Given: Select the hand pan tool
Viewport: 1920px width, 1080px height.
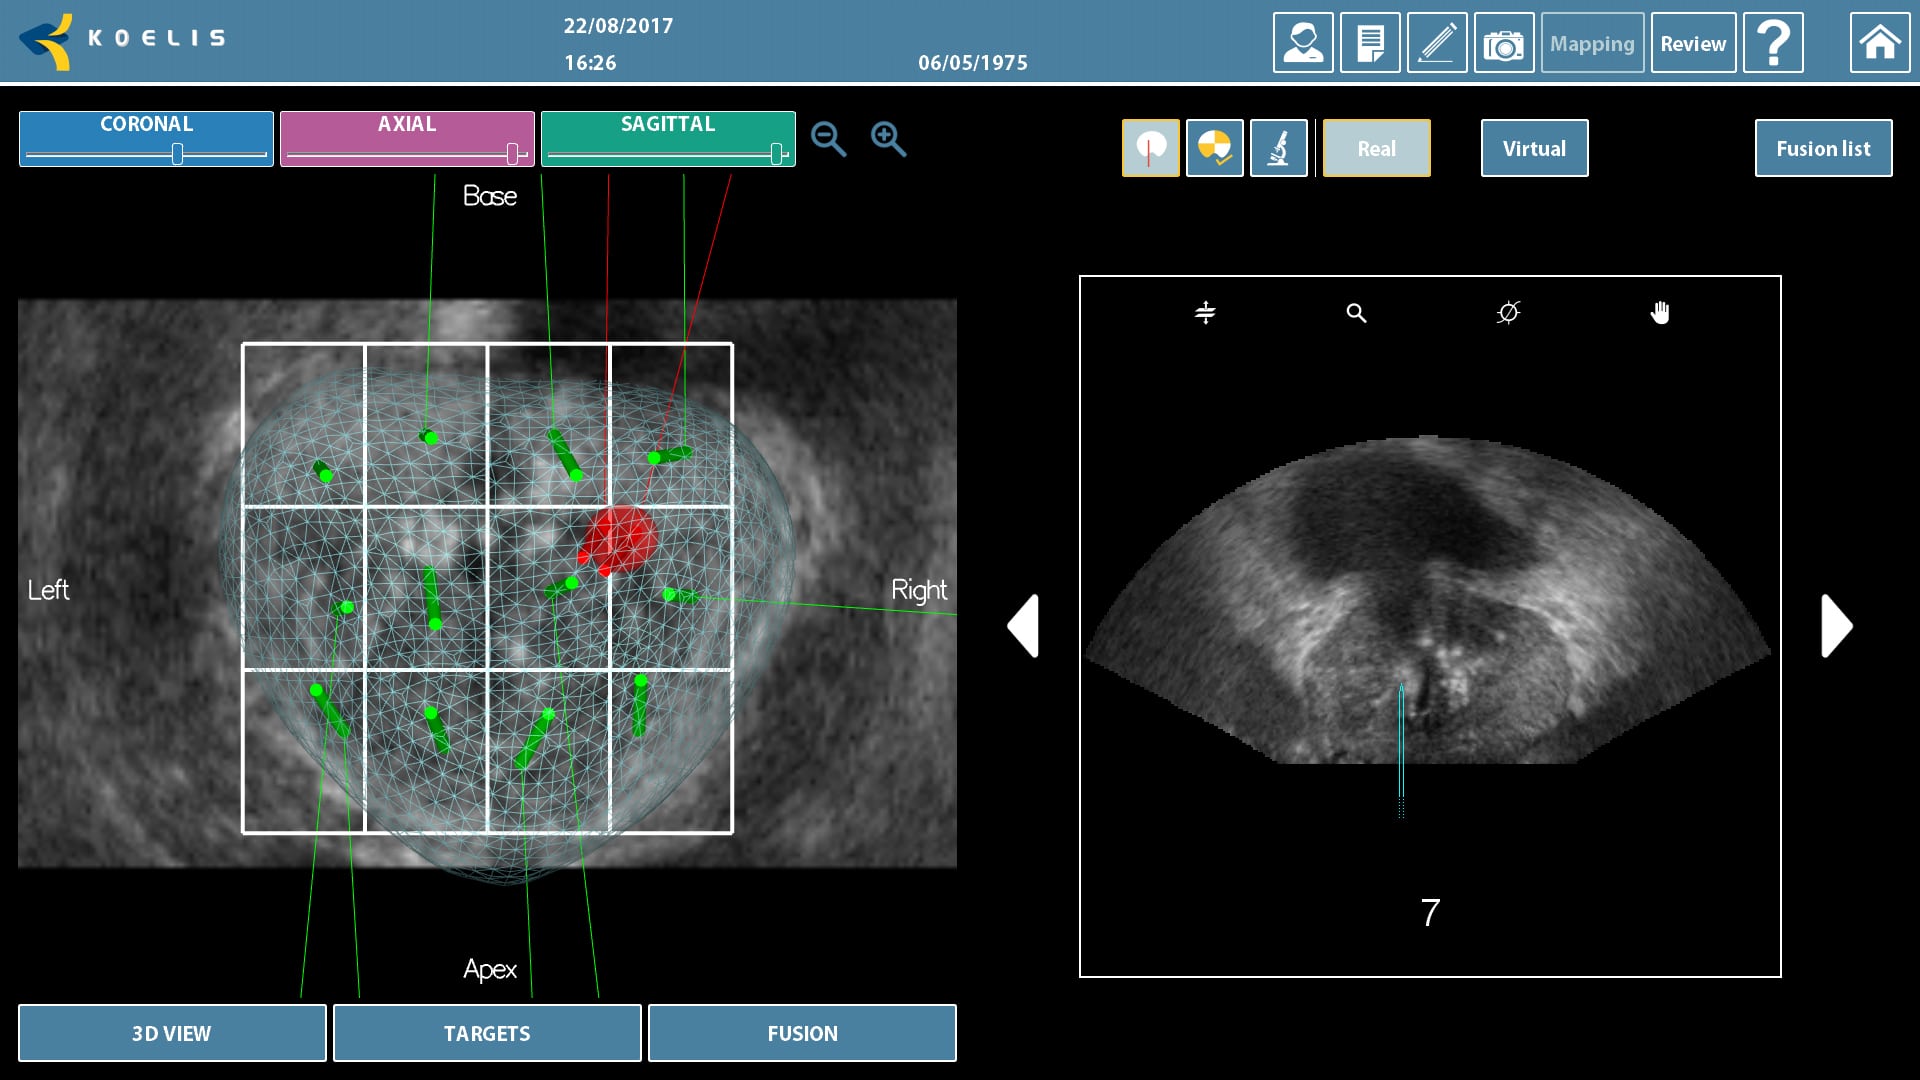Looking at the screenshot, I should (x=1659, y=313).
